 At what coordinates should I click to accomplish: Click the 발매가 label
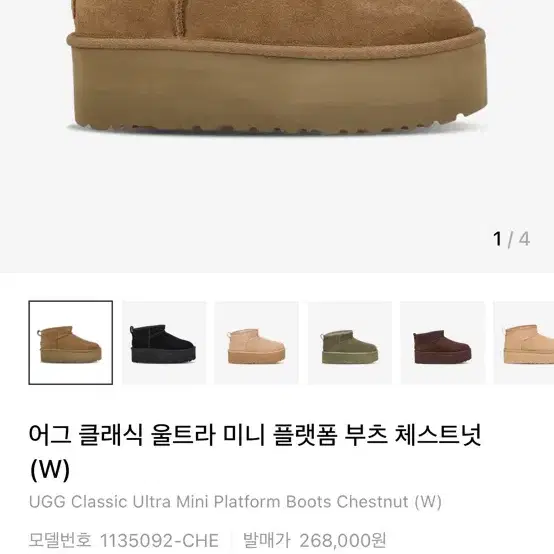pos(266,540)
